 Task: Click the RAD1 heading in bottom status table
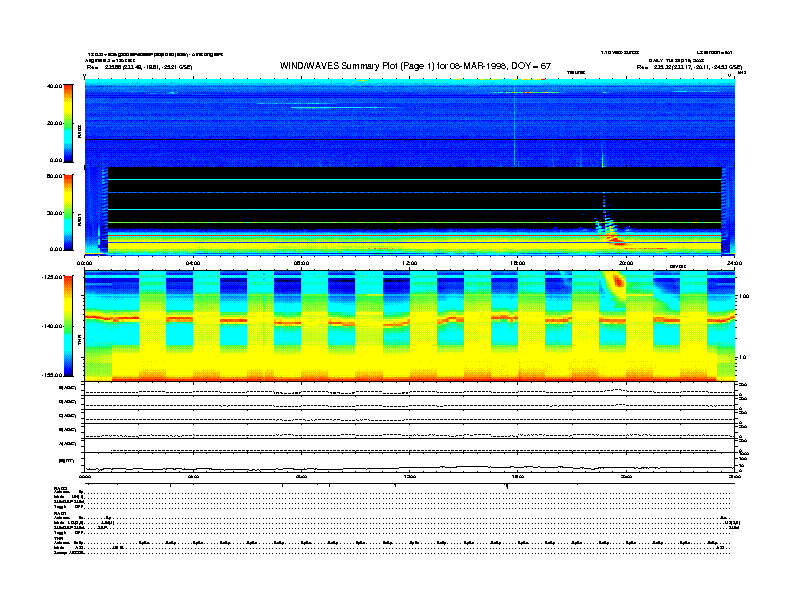click(x=60, y=514)
